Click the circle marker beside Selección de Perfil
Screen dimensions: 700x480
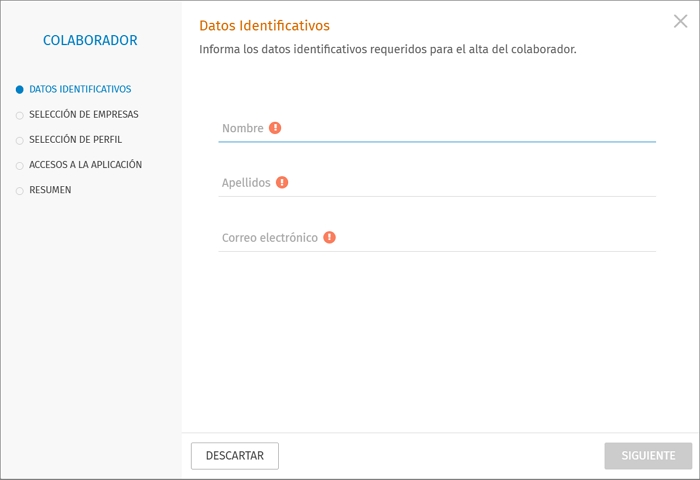coord(20,141)
